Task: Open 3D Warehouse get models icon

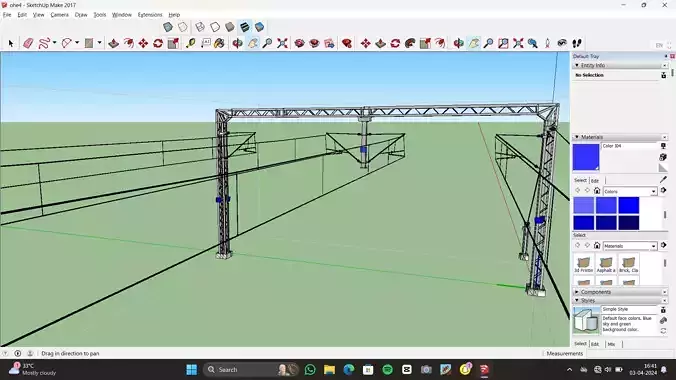Action: click(300, 43)
